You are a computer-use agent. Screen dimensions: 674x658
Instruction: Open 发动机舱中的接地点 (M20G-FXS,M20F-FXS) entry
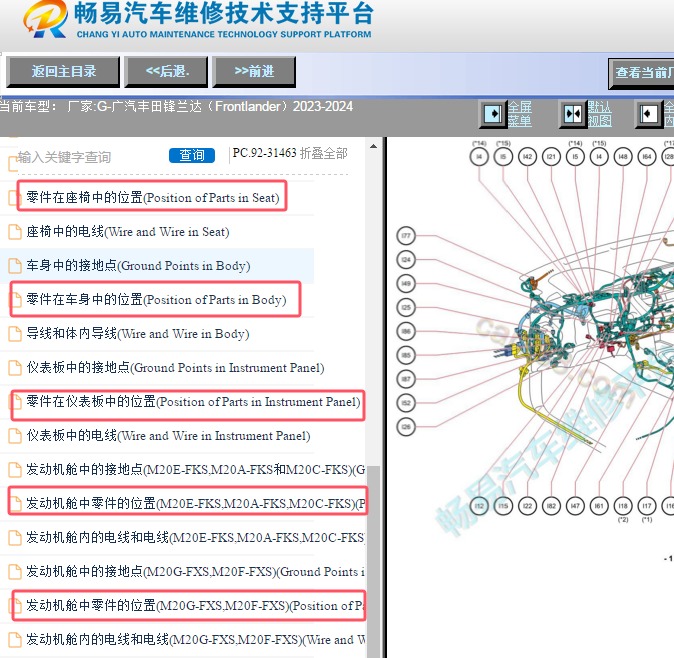tap(196, 571)
